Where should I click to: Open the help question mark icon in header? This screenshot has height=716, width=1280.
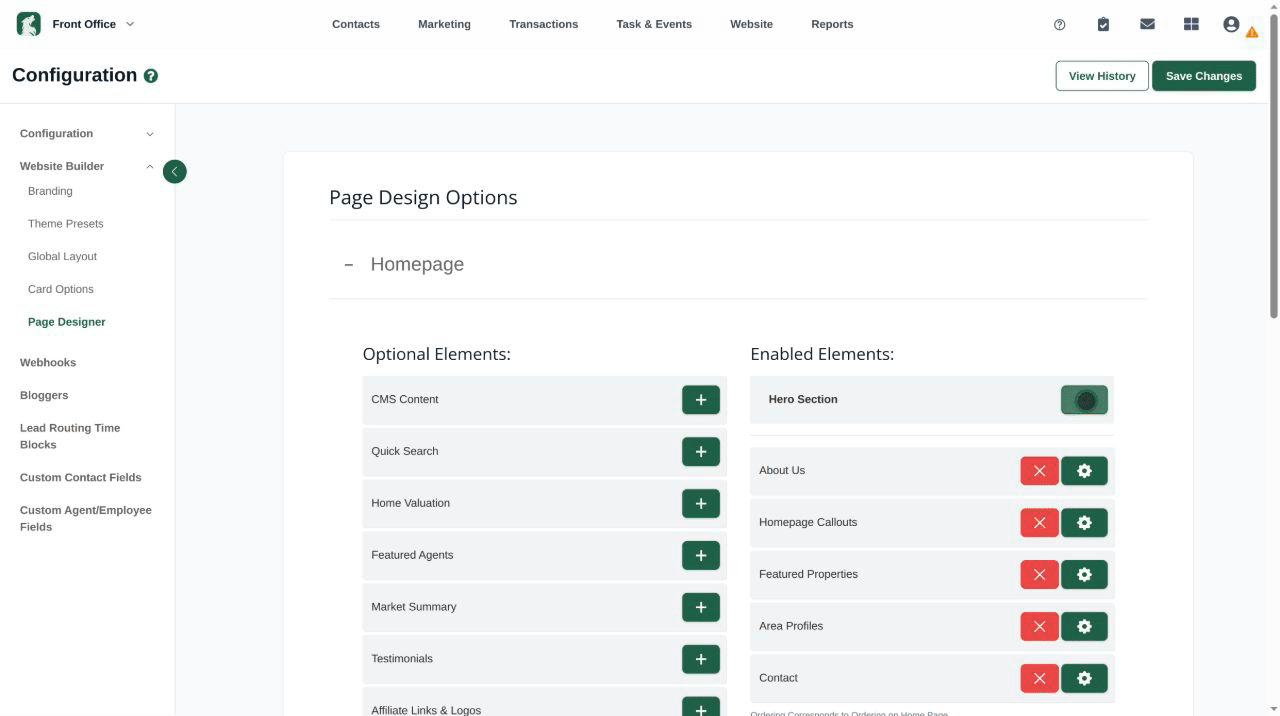point(1060,25)
